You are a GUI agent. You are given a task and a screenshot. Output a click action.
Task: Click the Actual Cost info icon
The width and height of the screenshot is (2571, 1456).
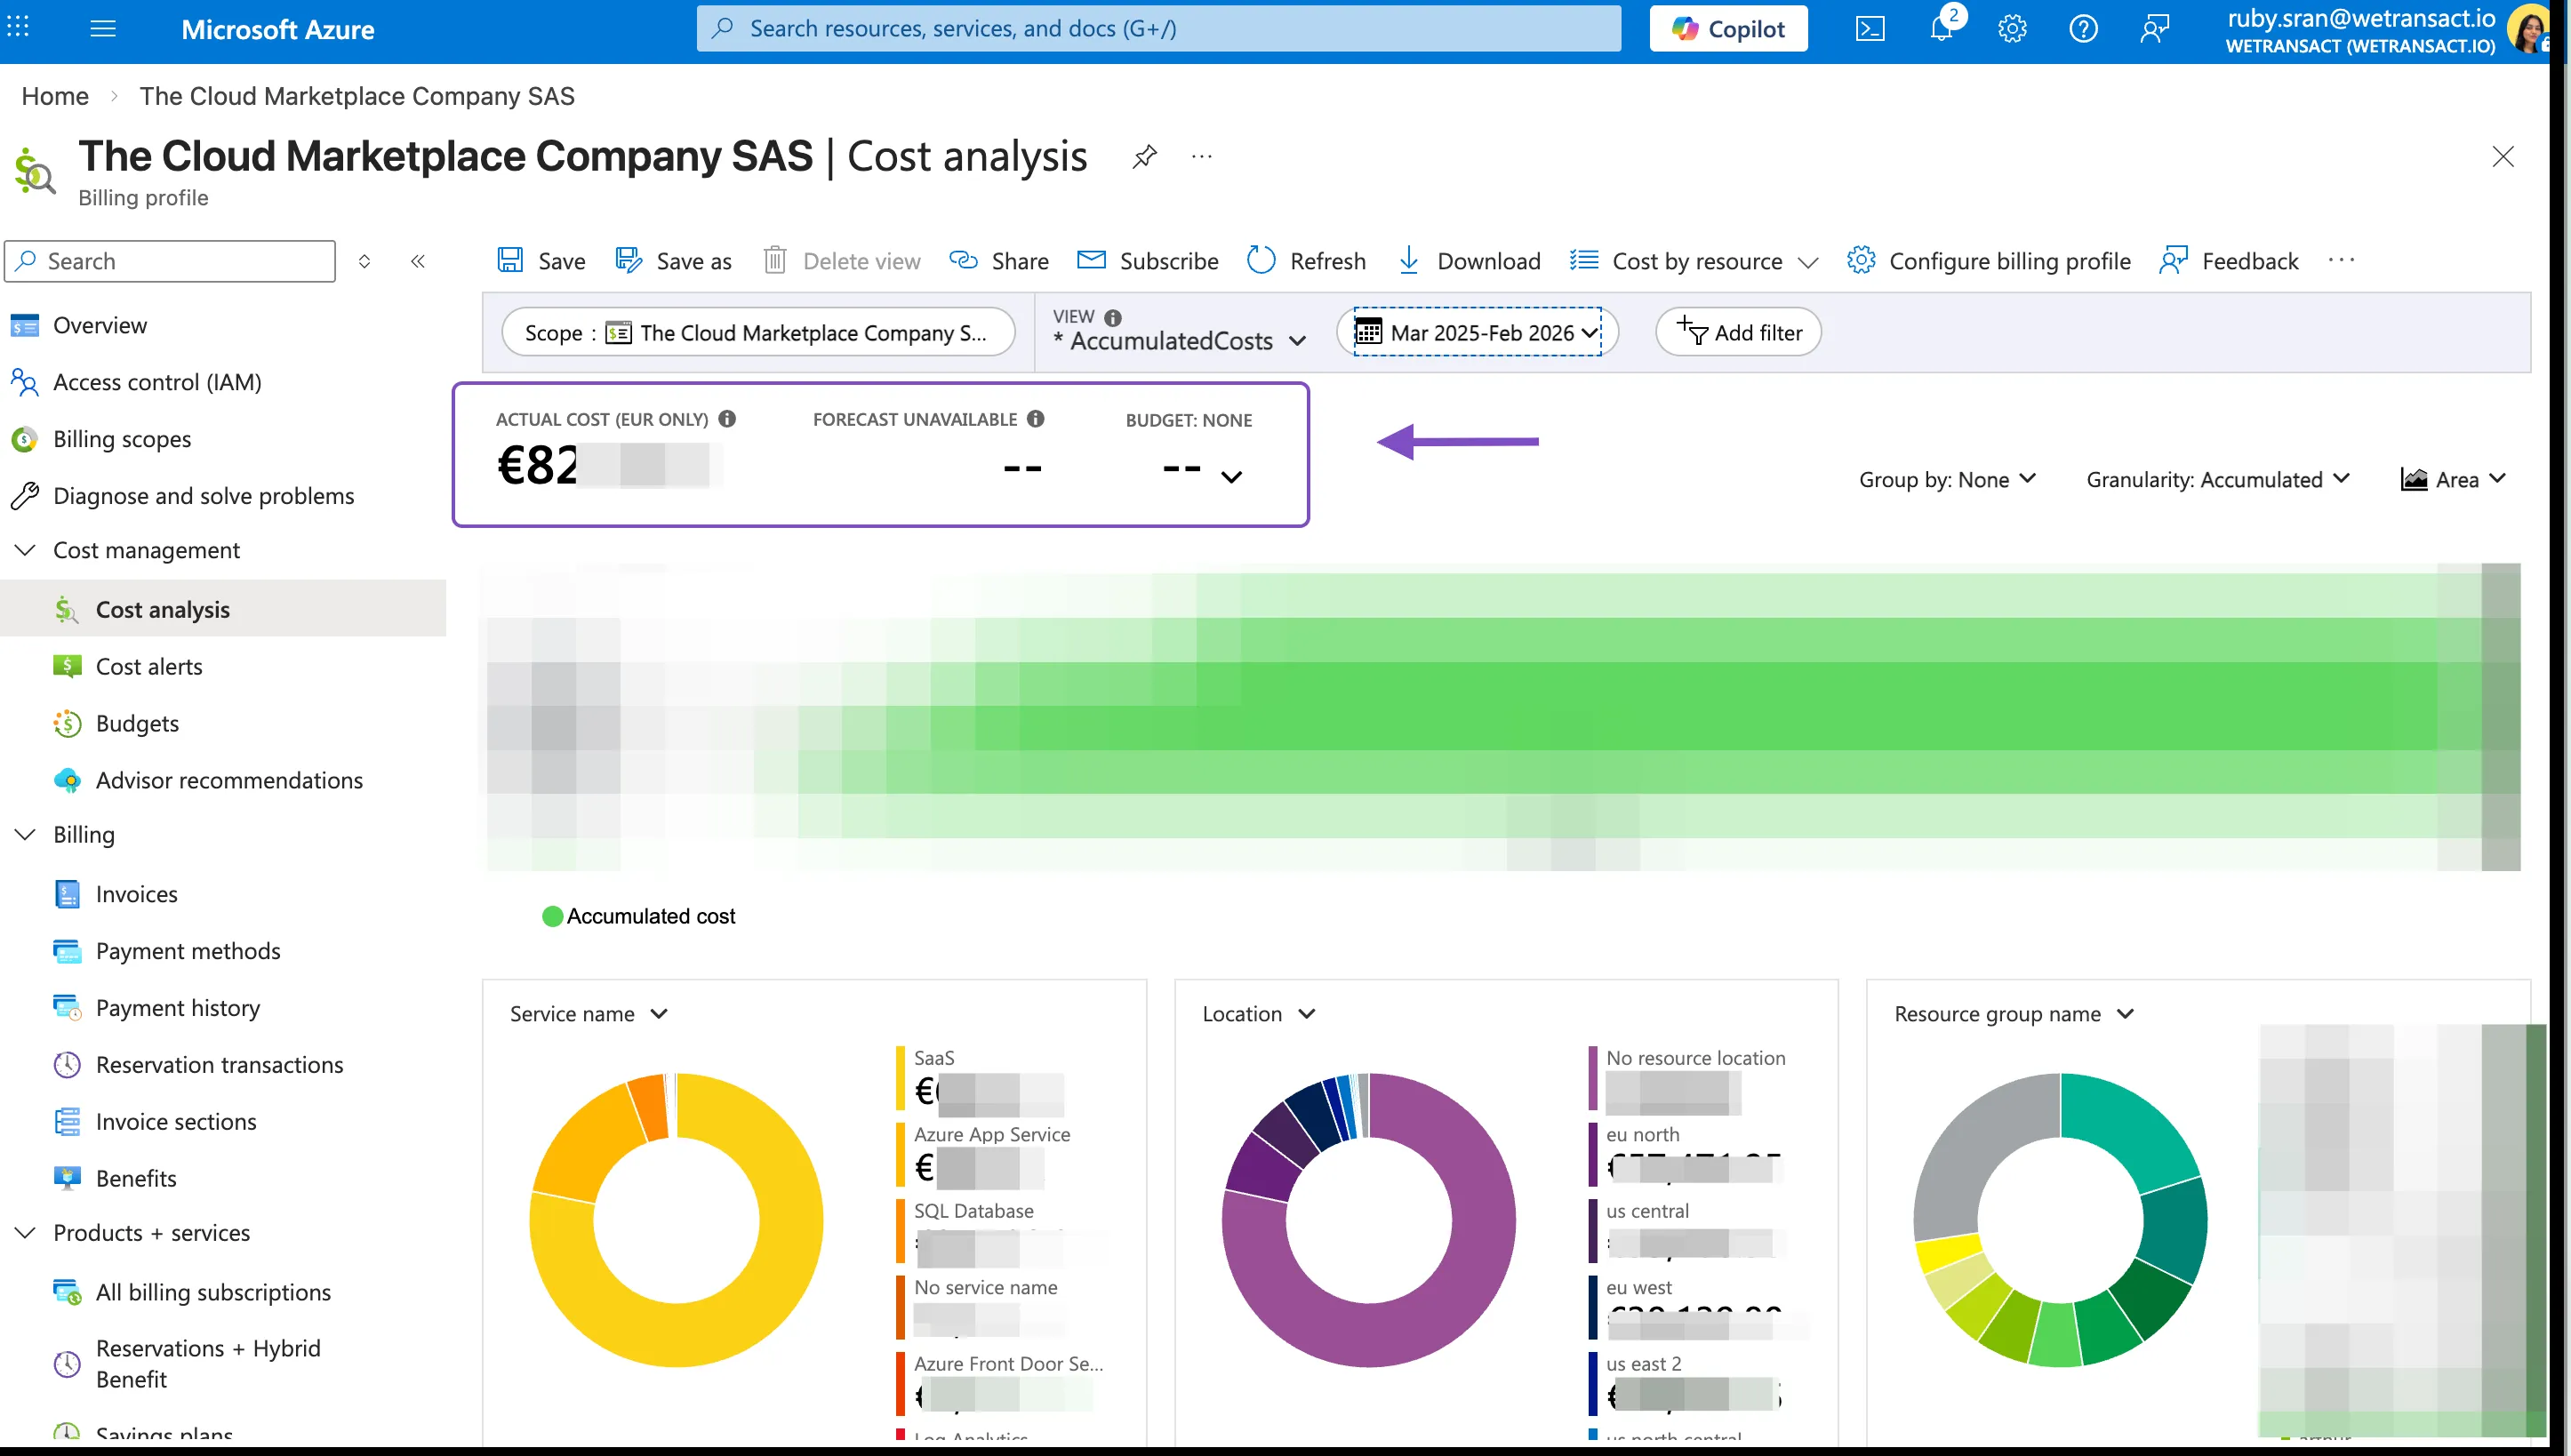(727, 419)
